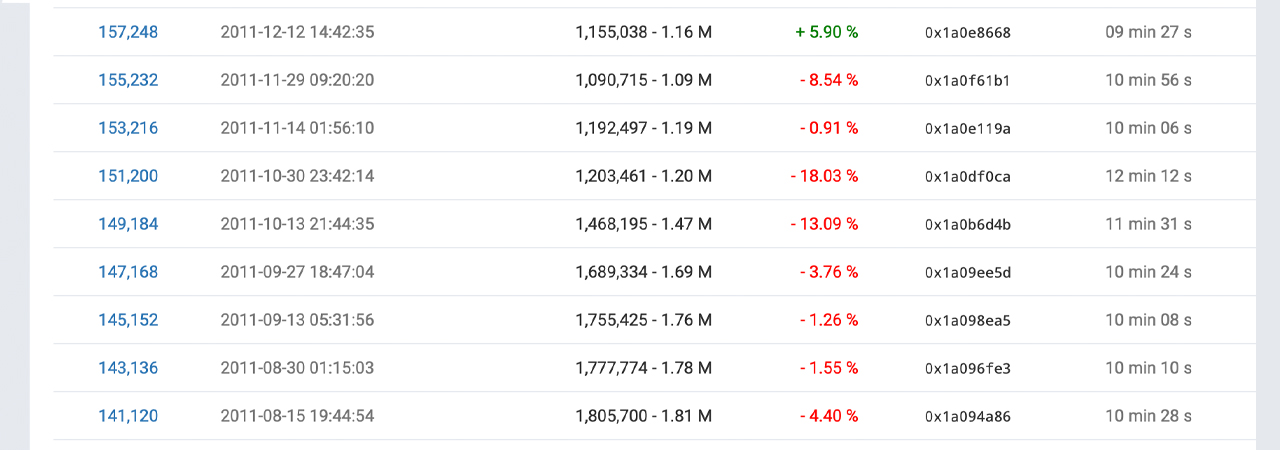Select difficulty value 1,805,700 - 1.81 M

point(644,416)
